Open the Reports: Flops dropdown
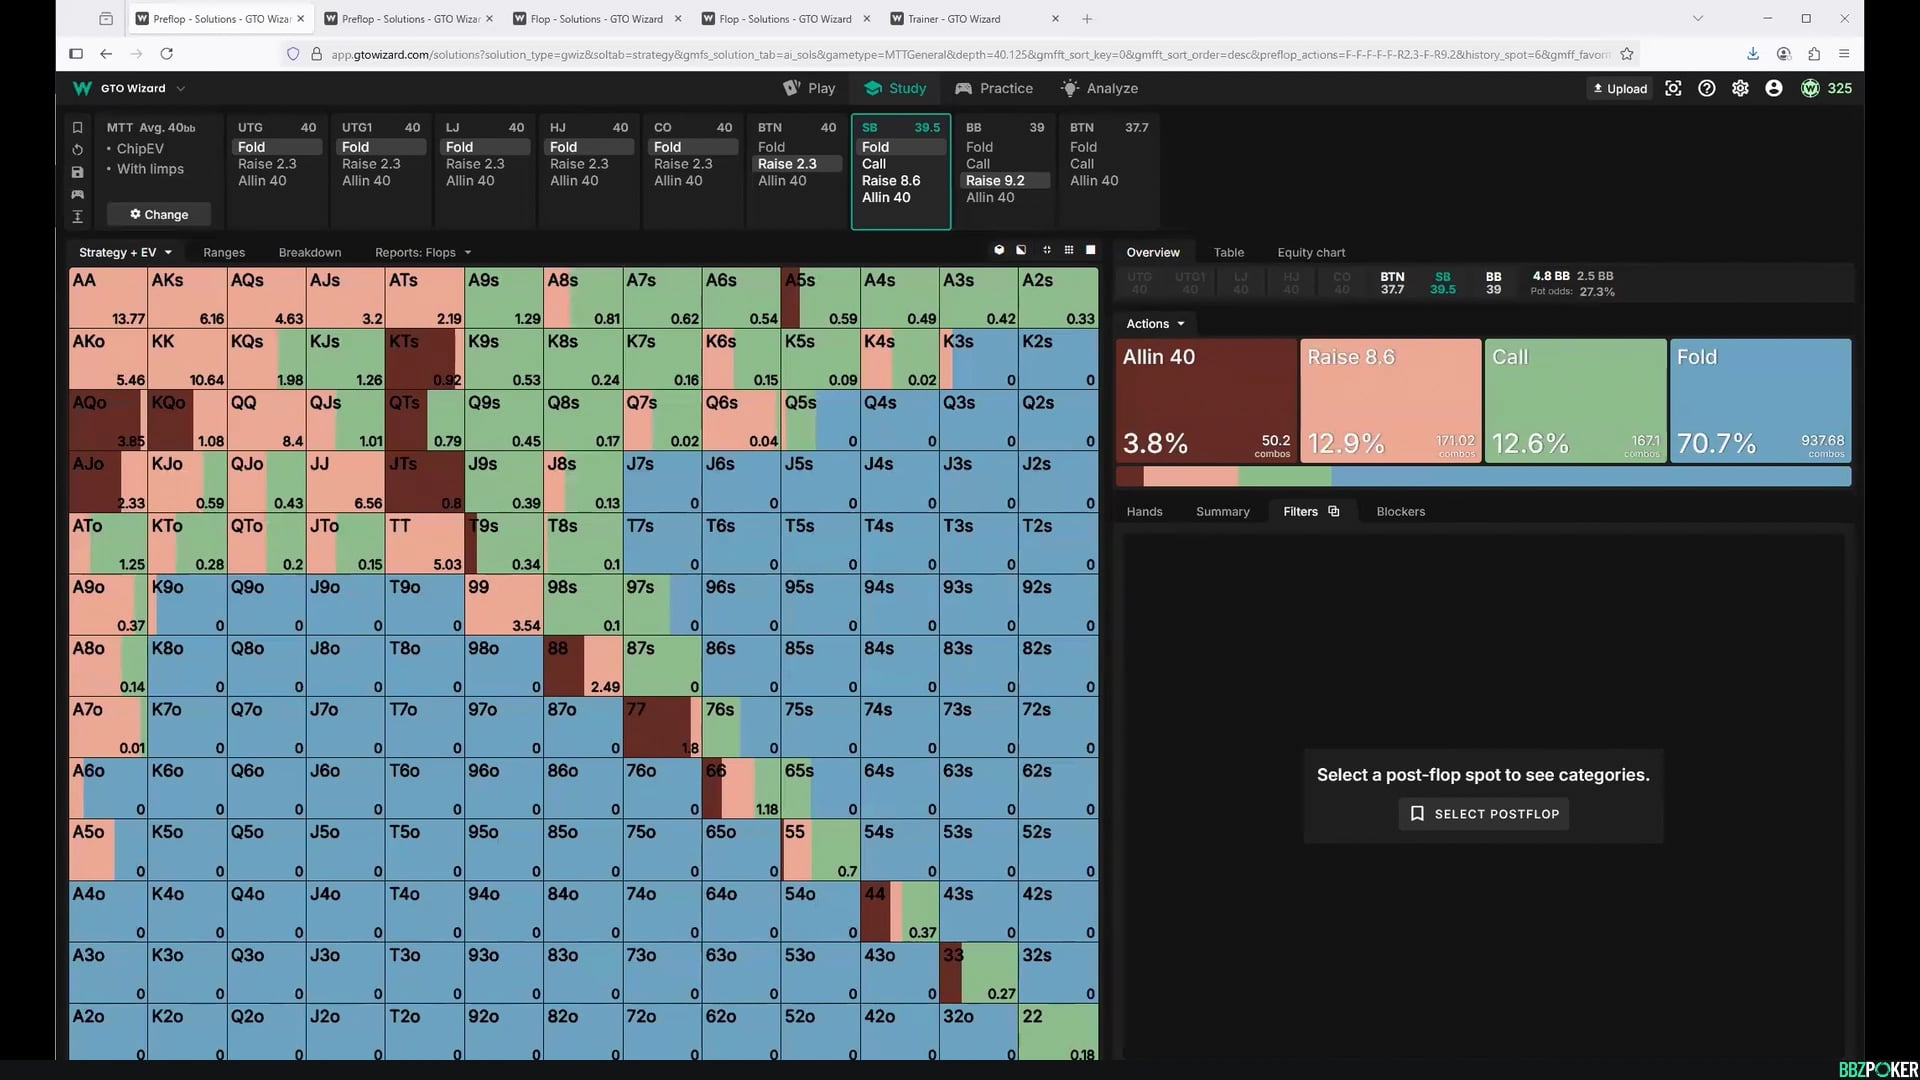The width and height of the screenshot is (1920, 1080). click(422, 252)
